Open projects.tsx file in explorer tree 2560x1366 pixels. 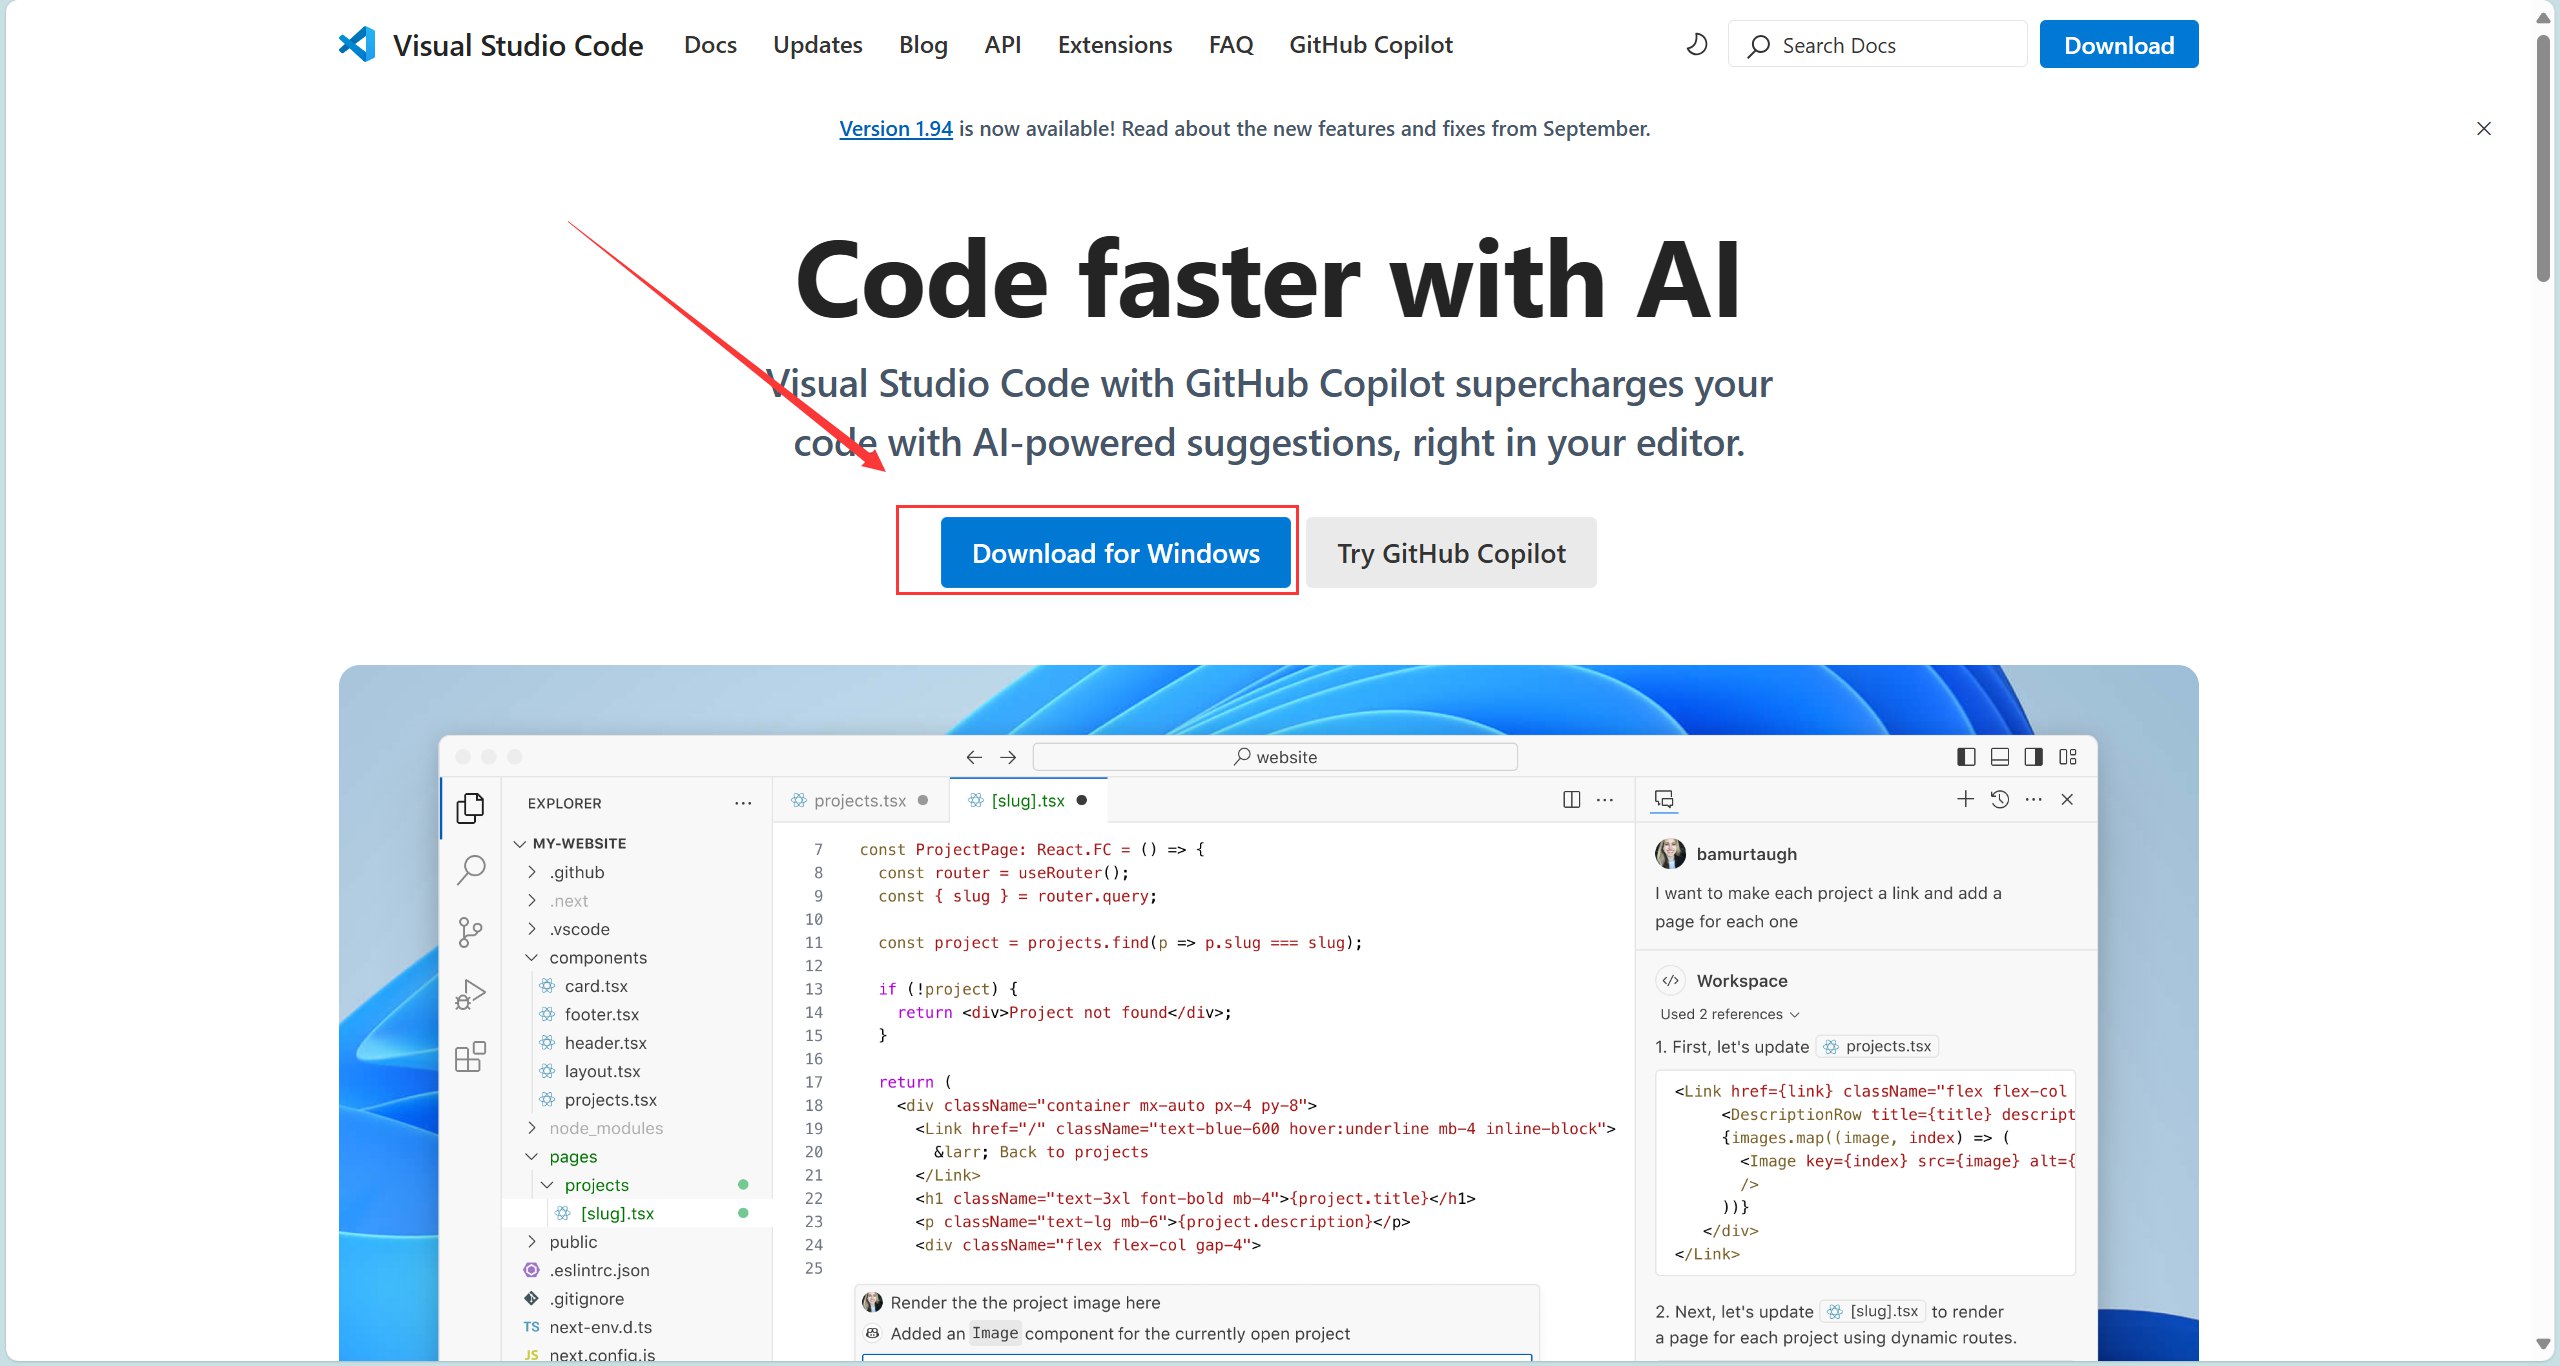pyautogui.click(x=610, y=1100)
